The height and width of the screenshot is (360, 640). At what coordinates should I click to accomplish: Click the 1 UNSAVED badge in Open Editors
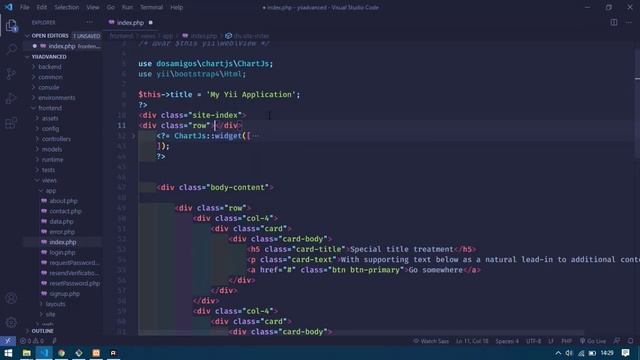point(87,36)
